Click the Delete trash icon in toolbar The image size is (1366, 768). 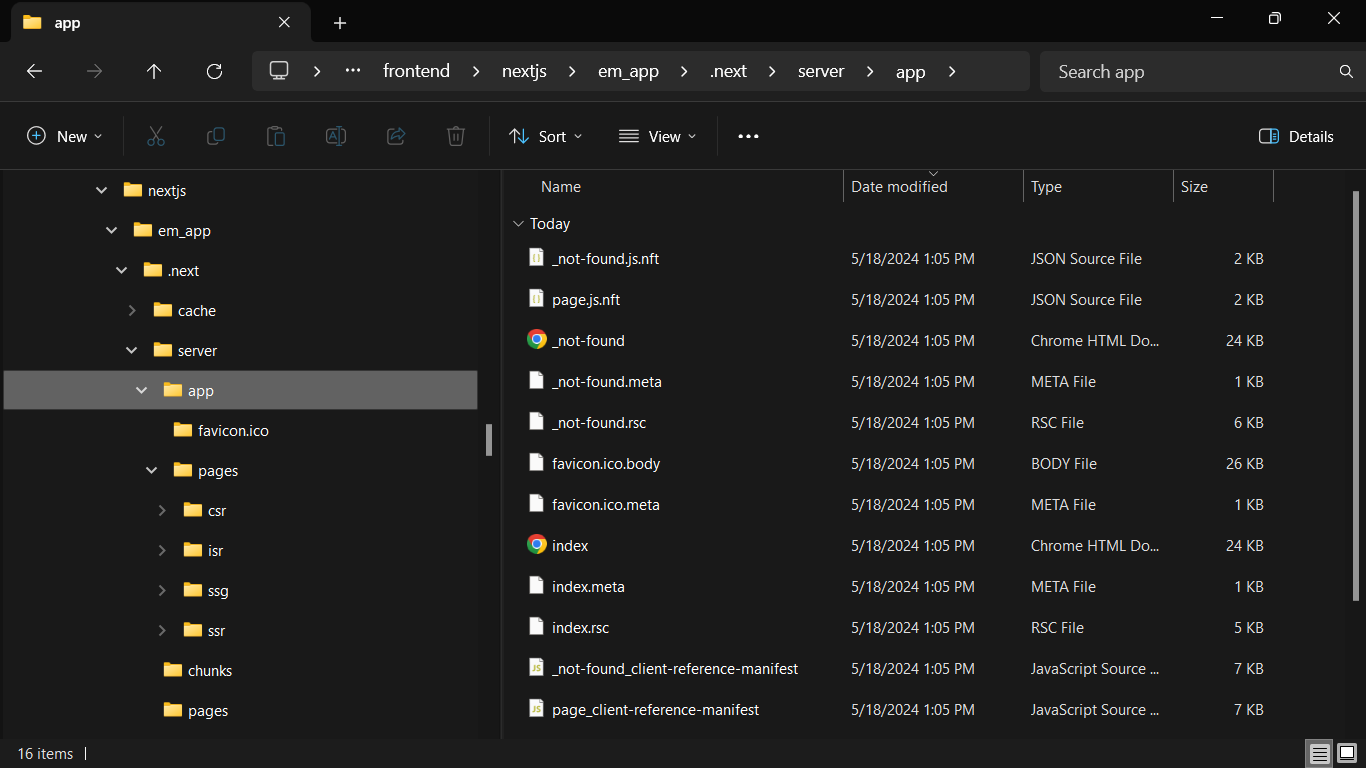click(x=456, y=136)
